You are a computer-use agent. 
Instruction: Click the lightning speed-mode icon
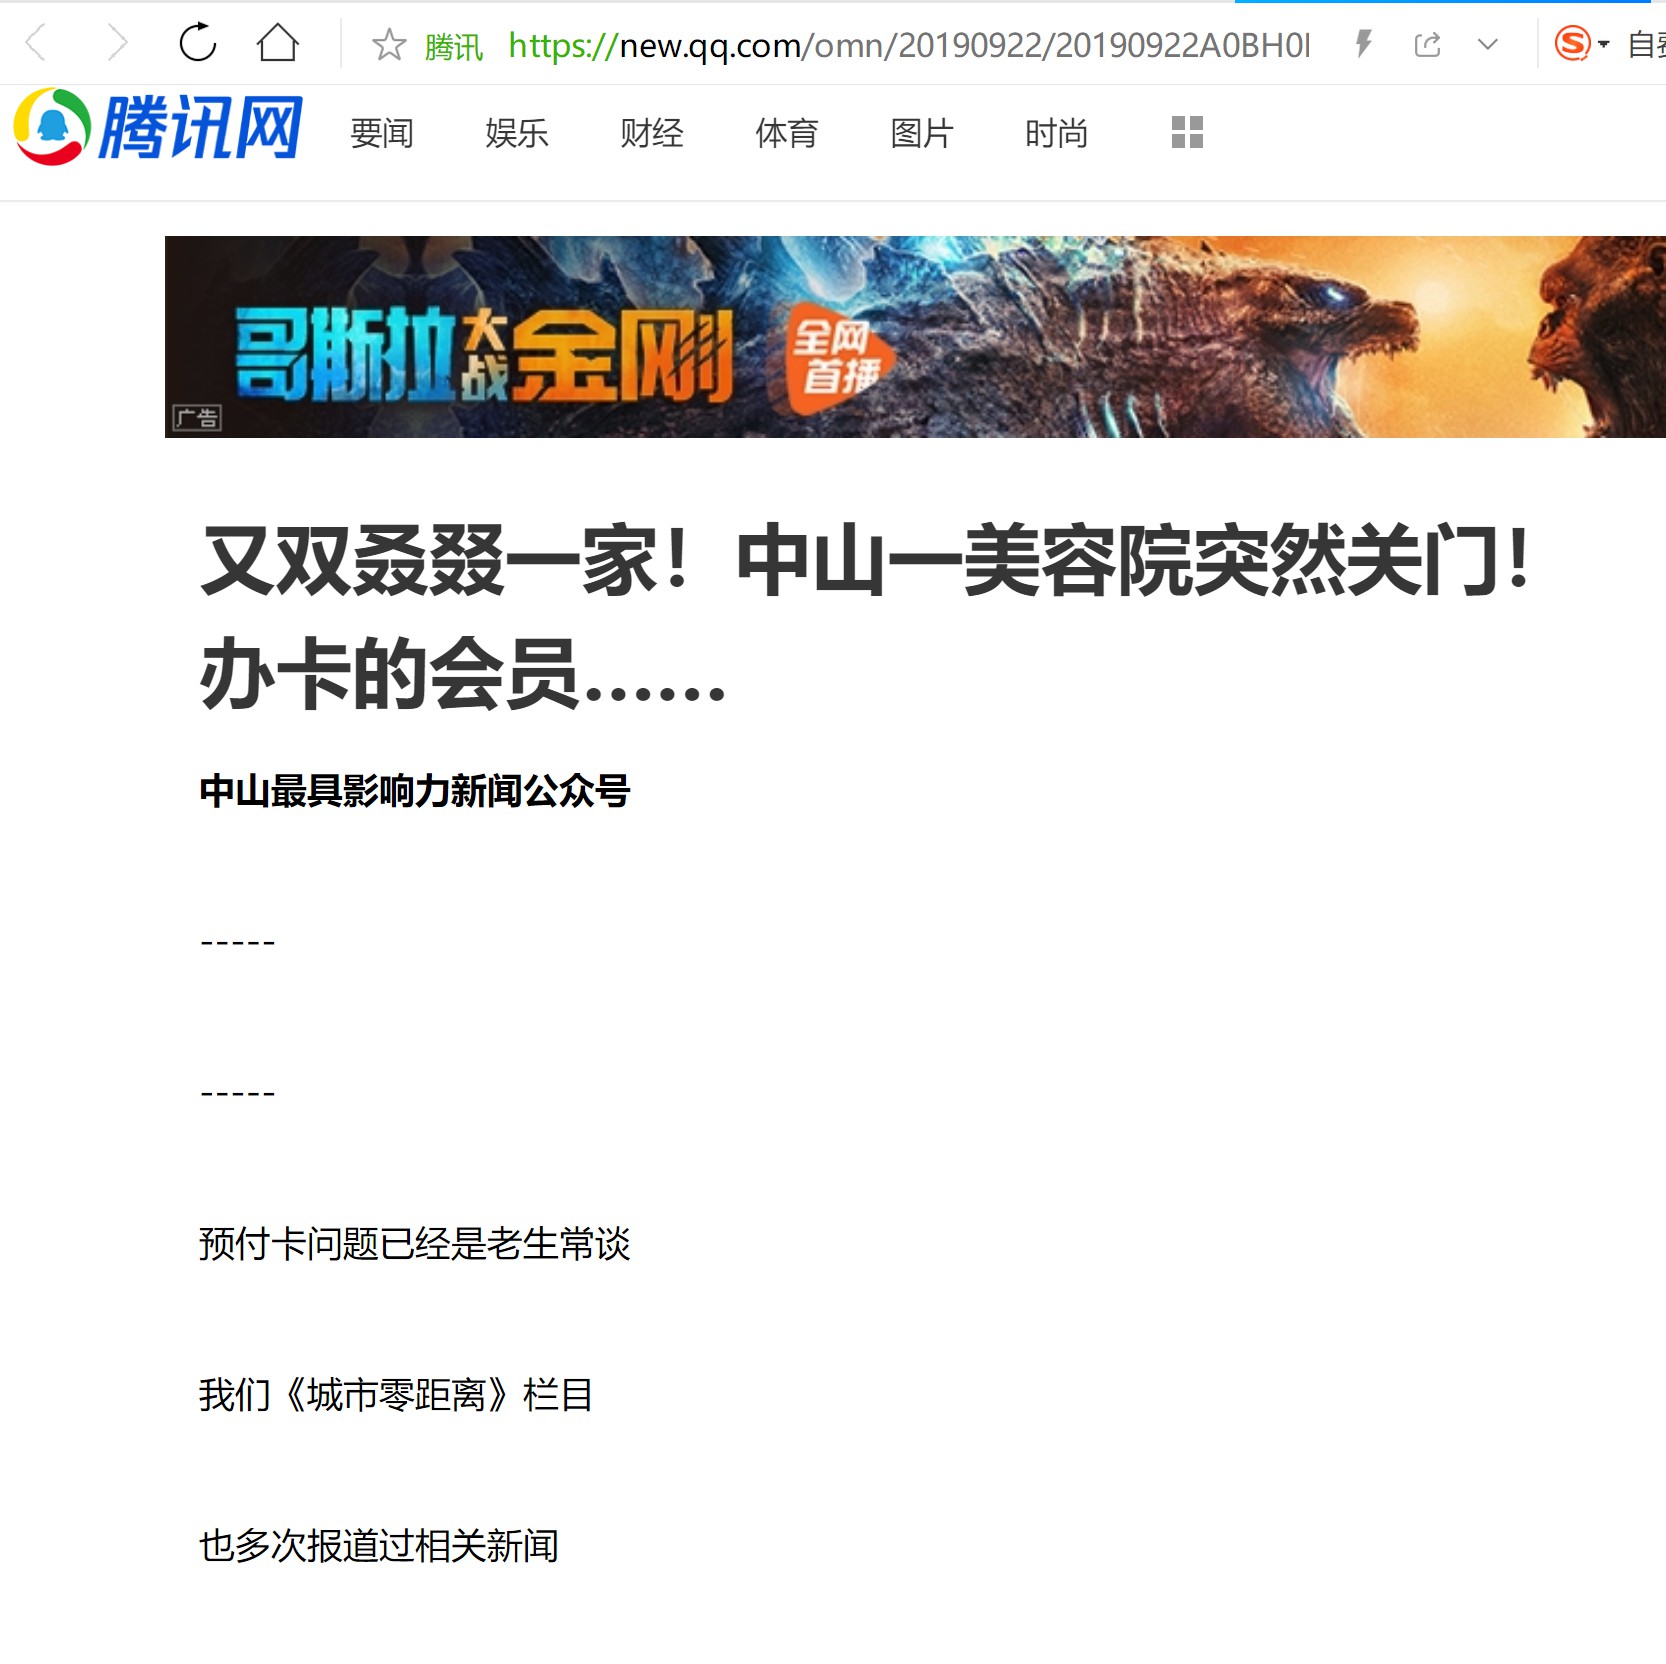[x=1364, y=44]
